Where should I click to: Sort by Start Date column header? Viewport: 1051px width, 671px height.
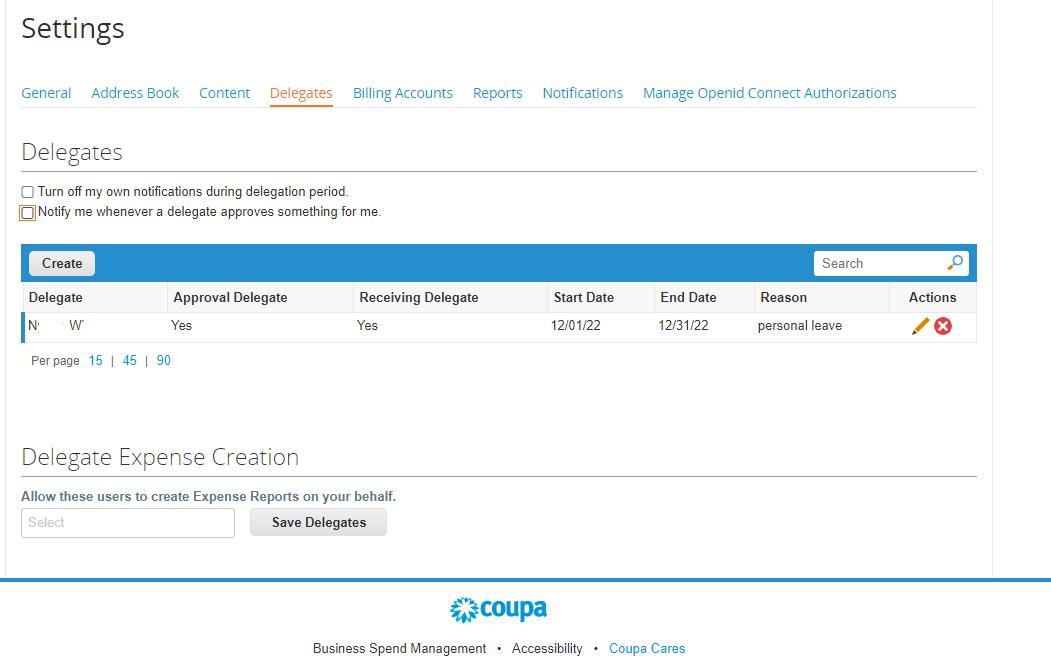(x=582, y=298)
